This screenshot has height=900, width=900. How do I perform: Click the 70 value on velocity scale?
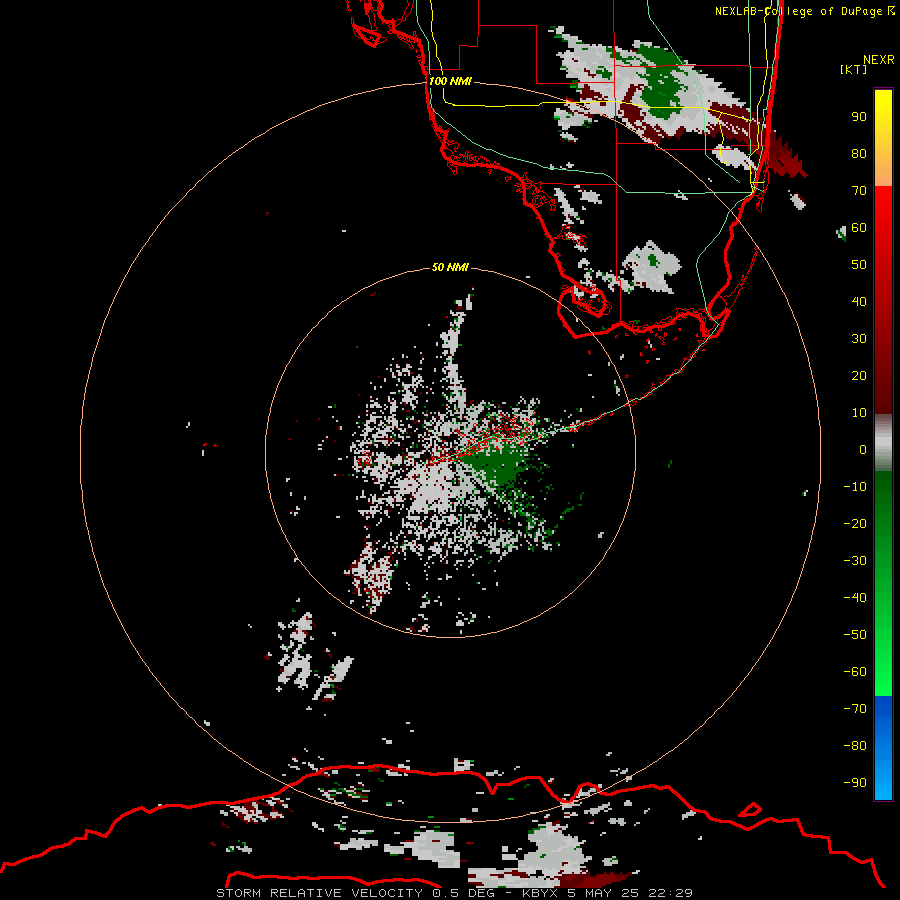pyautogui.click(x=859, y=191)
